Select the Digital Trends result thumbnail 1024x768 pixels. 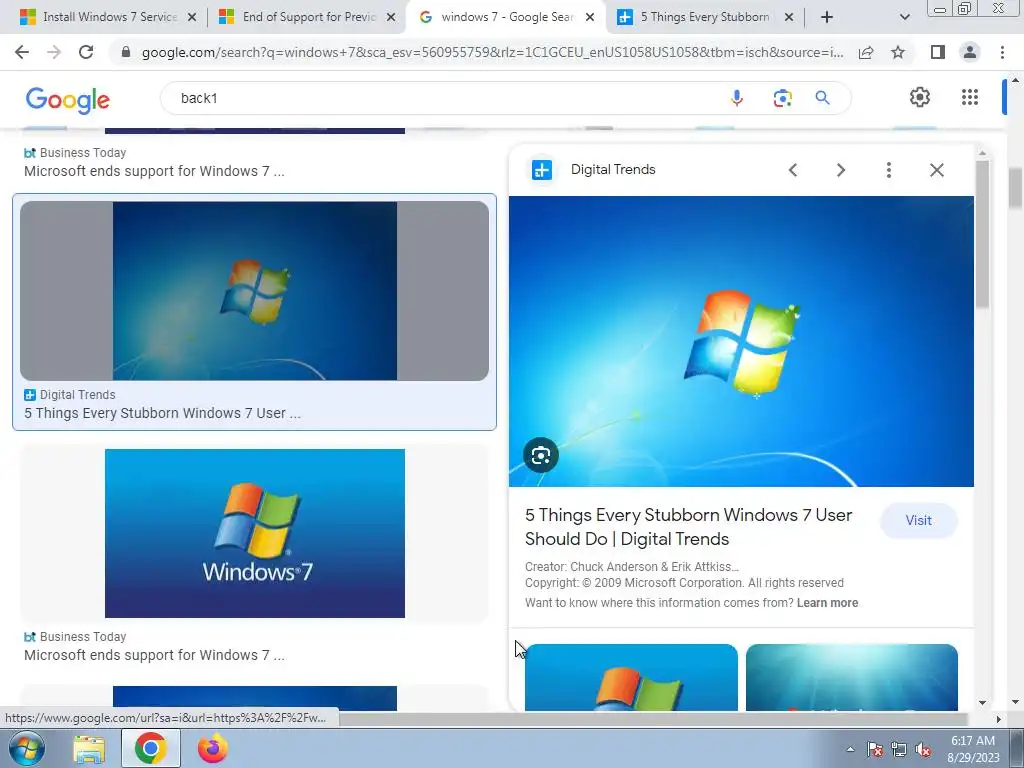point(255,291)
